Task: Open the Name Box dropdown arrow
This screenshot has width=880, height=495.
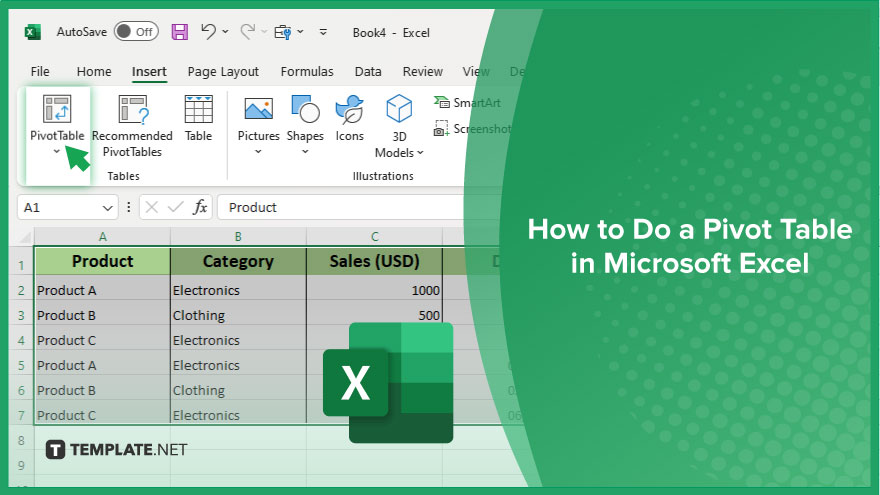Action: [108, 208]
